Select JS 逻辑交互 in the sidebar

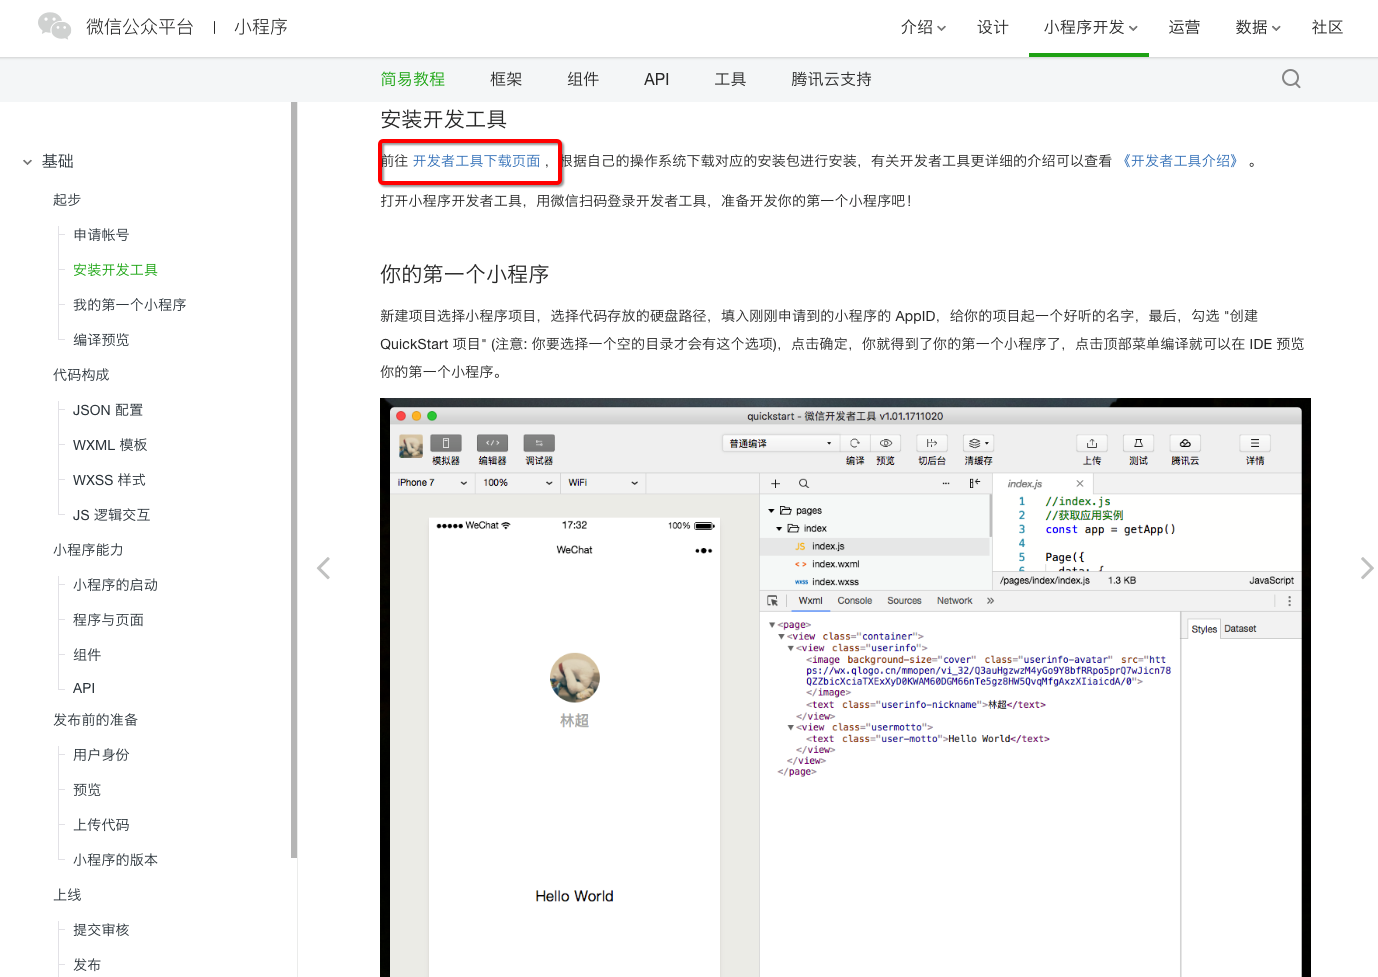[x=111, y=515]
